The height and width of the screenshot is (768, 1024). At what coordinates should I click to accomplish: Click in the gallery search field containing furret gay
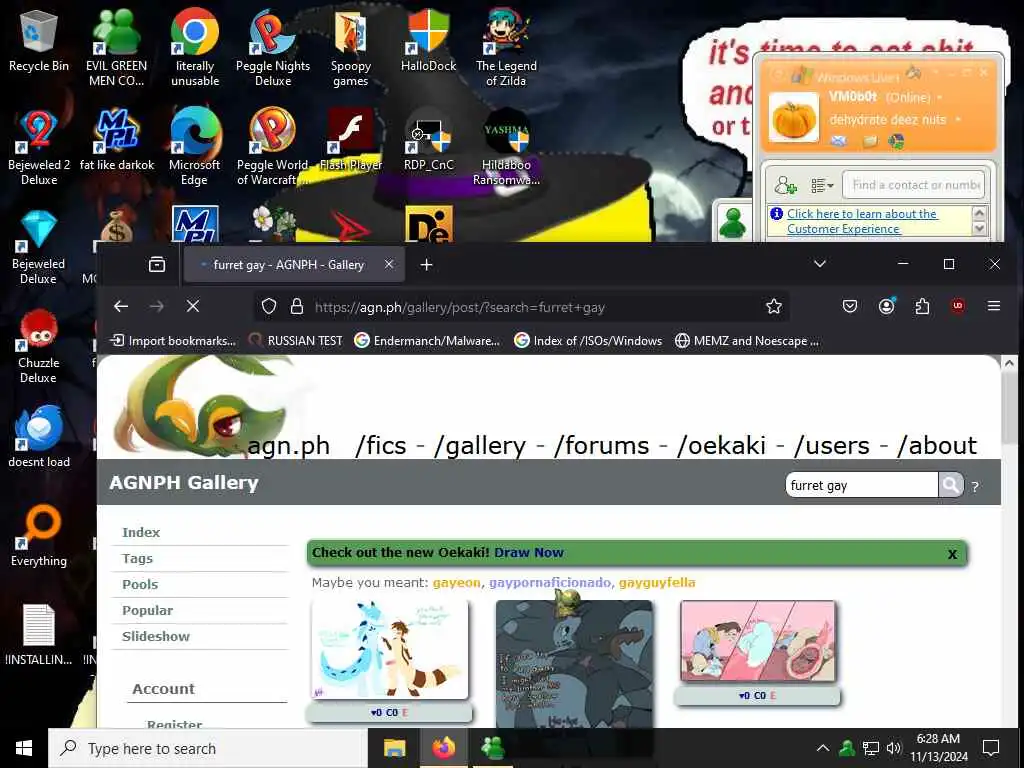click(861, 485)
